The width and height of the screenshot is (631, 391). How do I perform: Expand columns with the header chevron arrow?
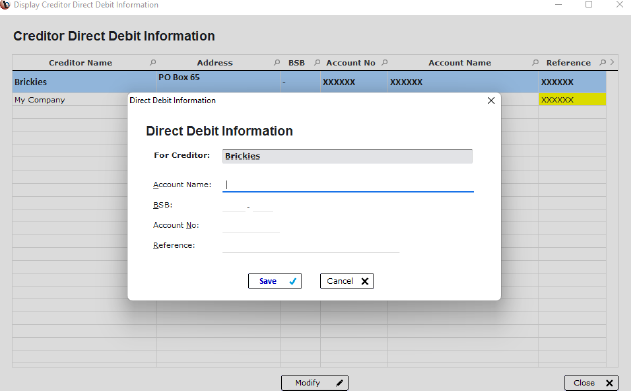pyautogui.click(x=612, y=62)
